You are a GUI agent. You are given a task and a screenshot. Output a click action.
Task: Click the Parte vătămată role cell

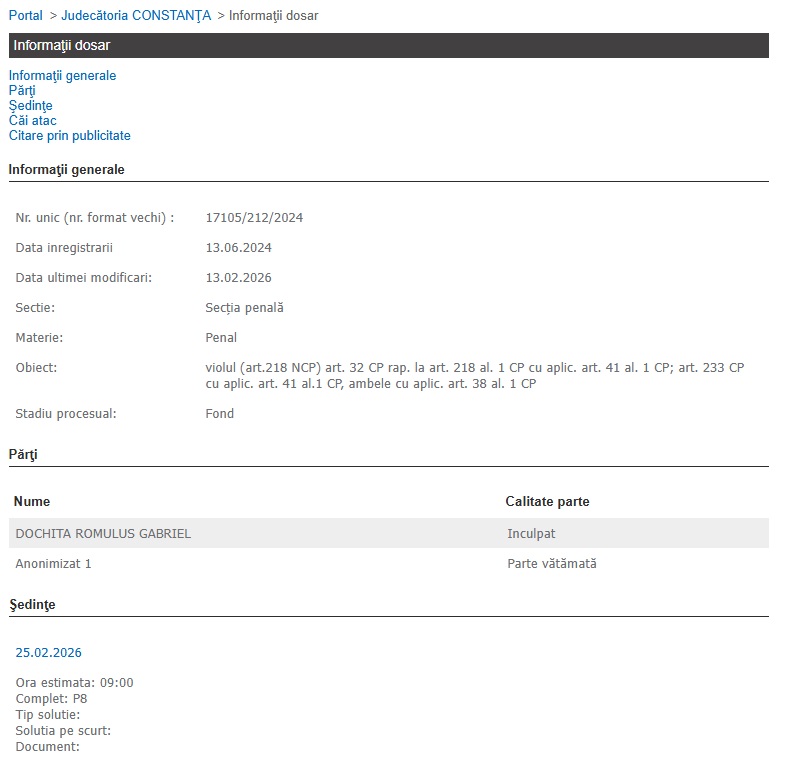tap(551, 564)
